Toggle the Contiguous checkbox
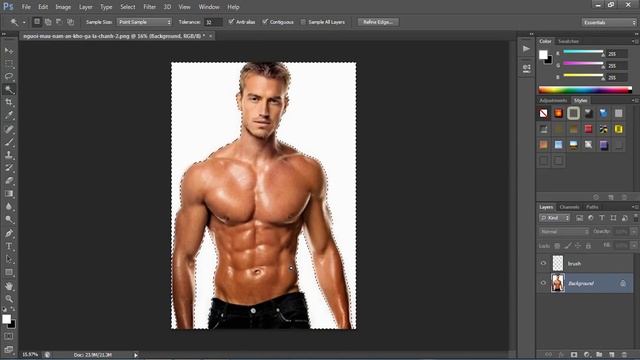This screenshot has height=360, width=640. coord(265,22)
